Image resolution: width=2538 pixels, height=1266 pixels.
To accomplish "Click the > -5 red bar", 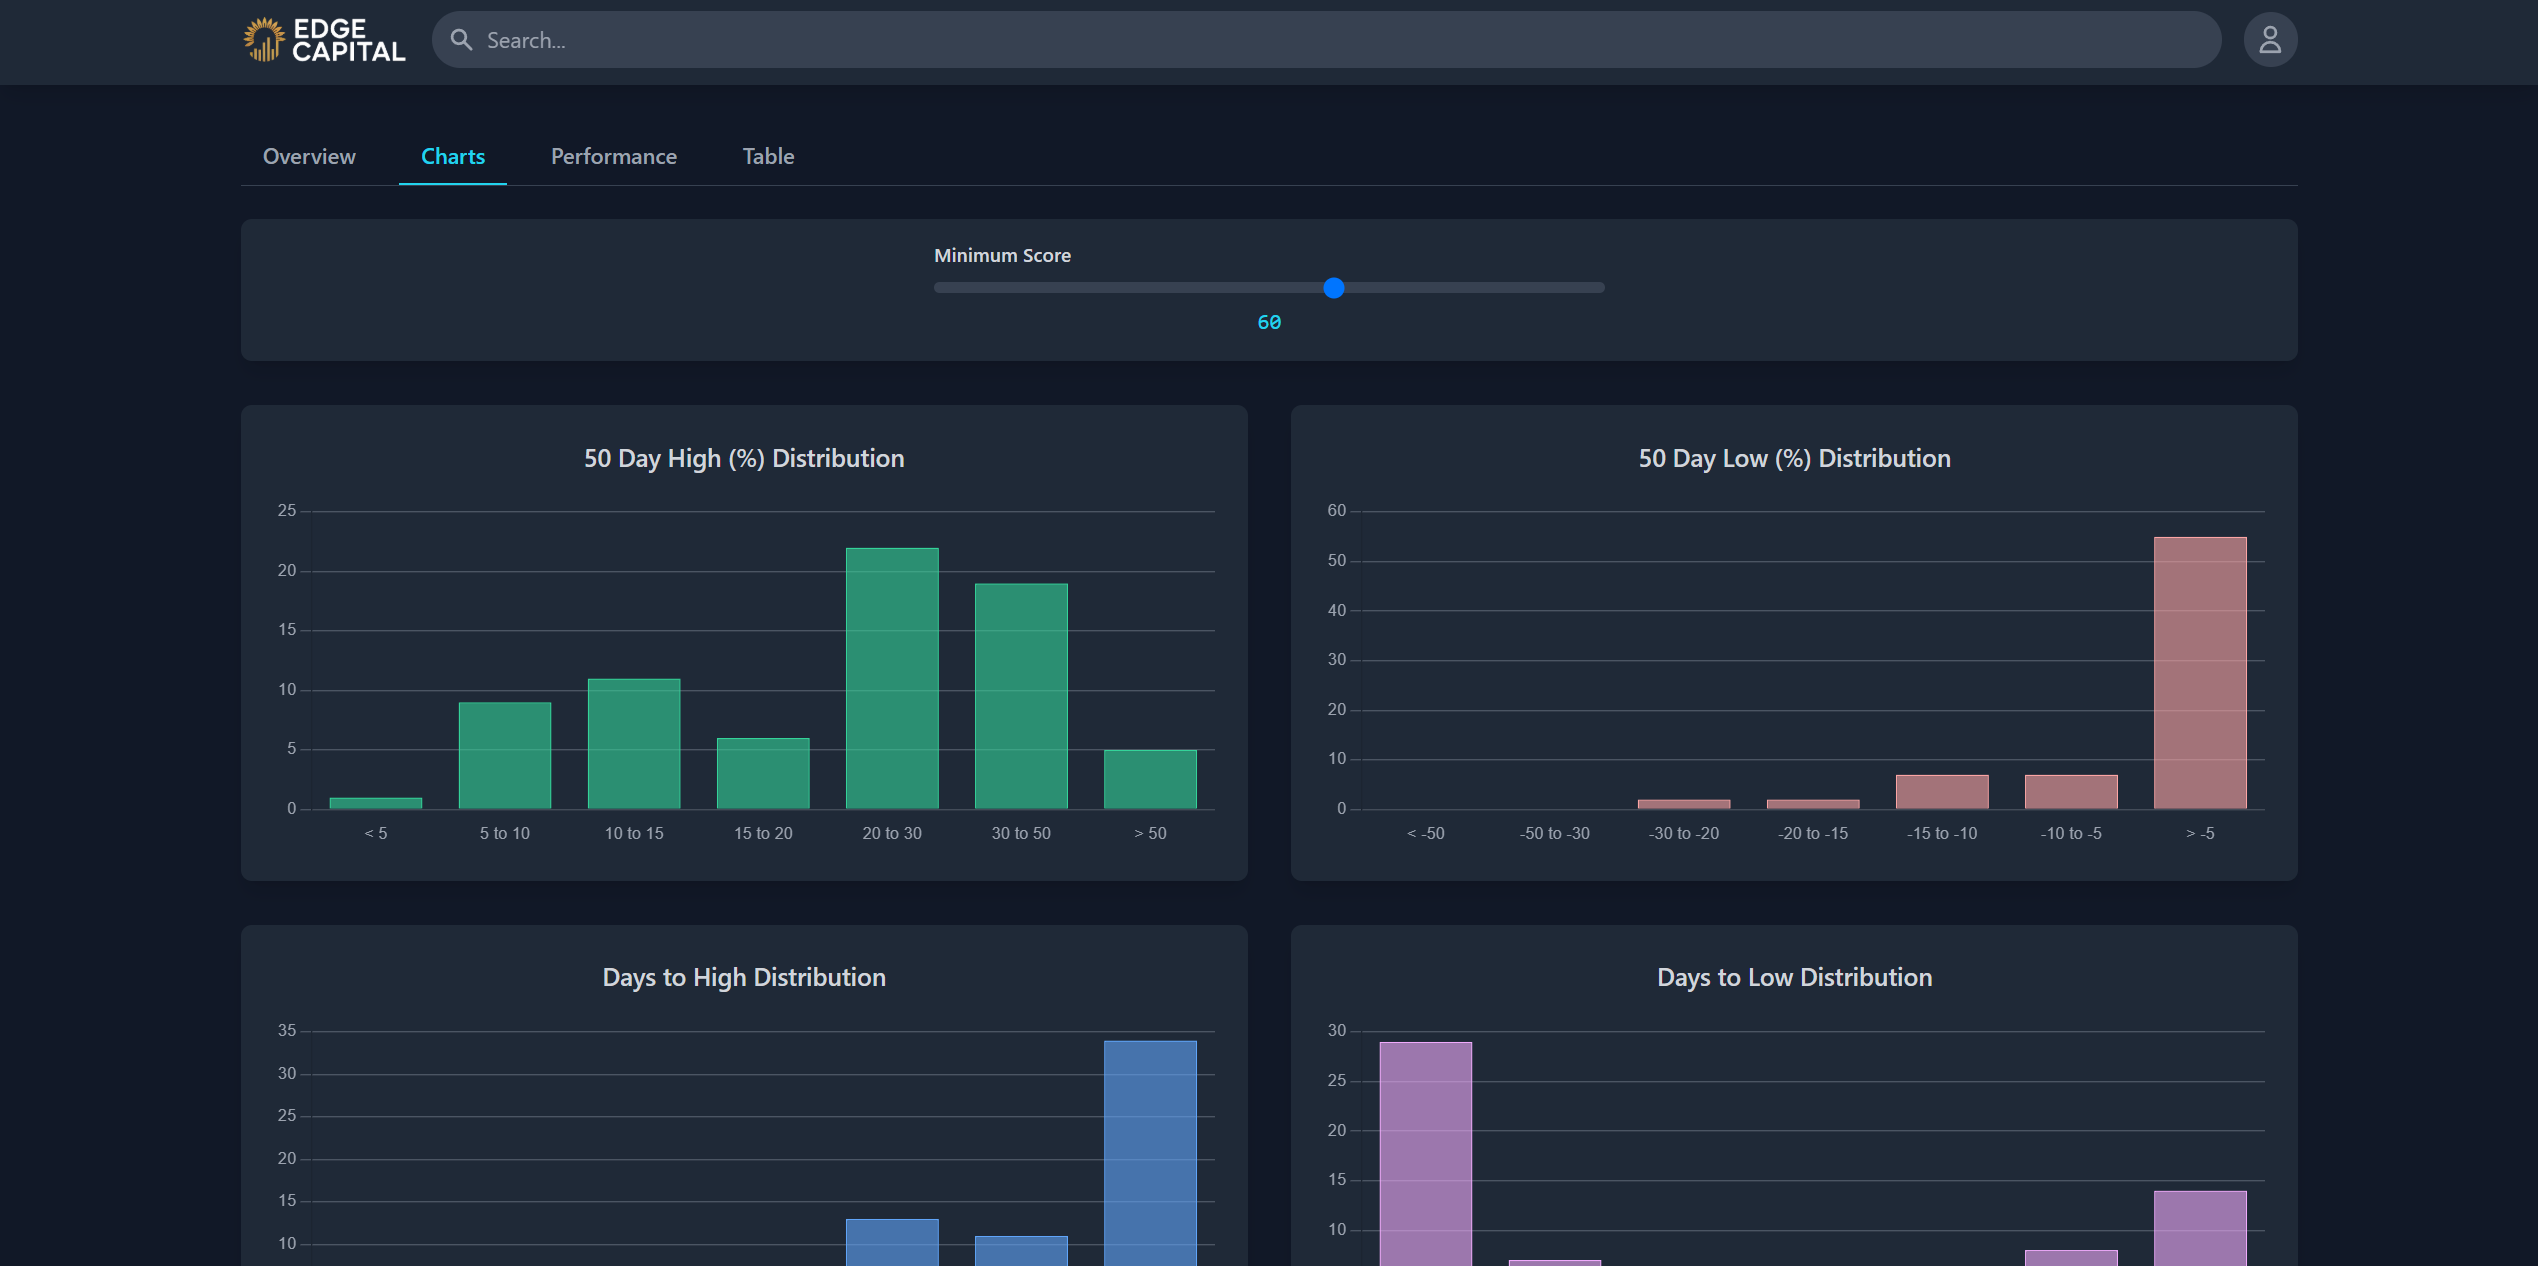I will click(2199, 673).
